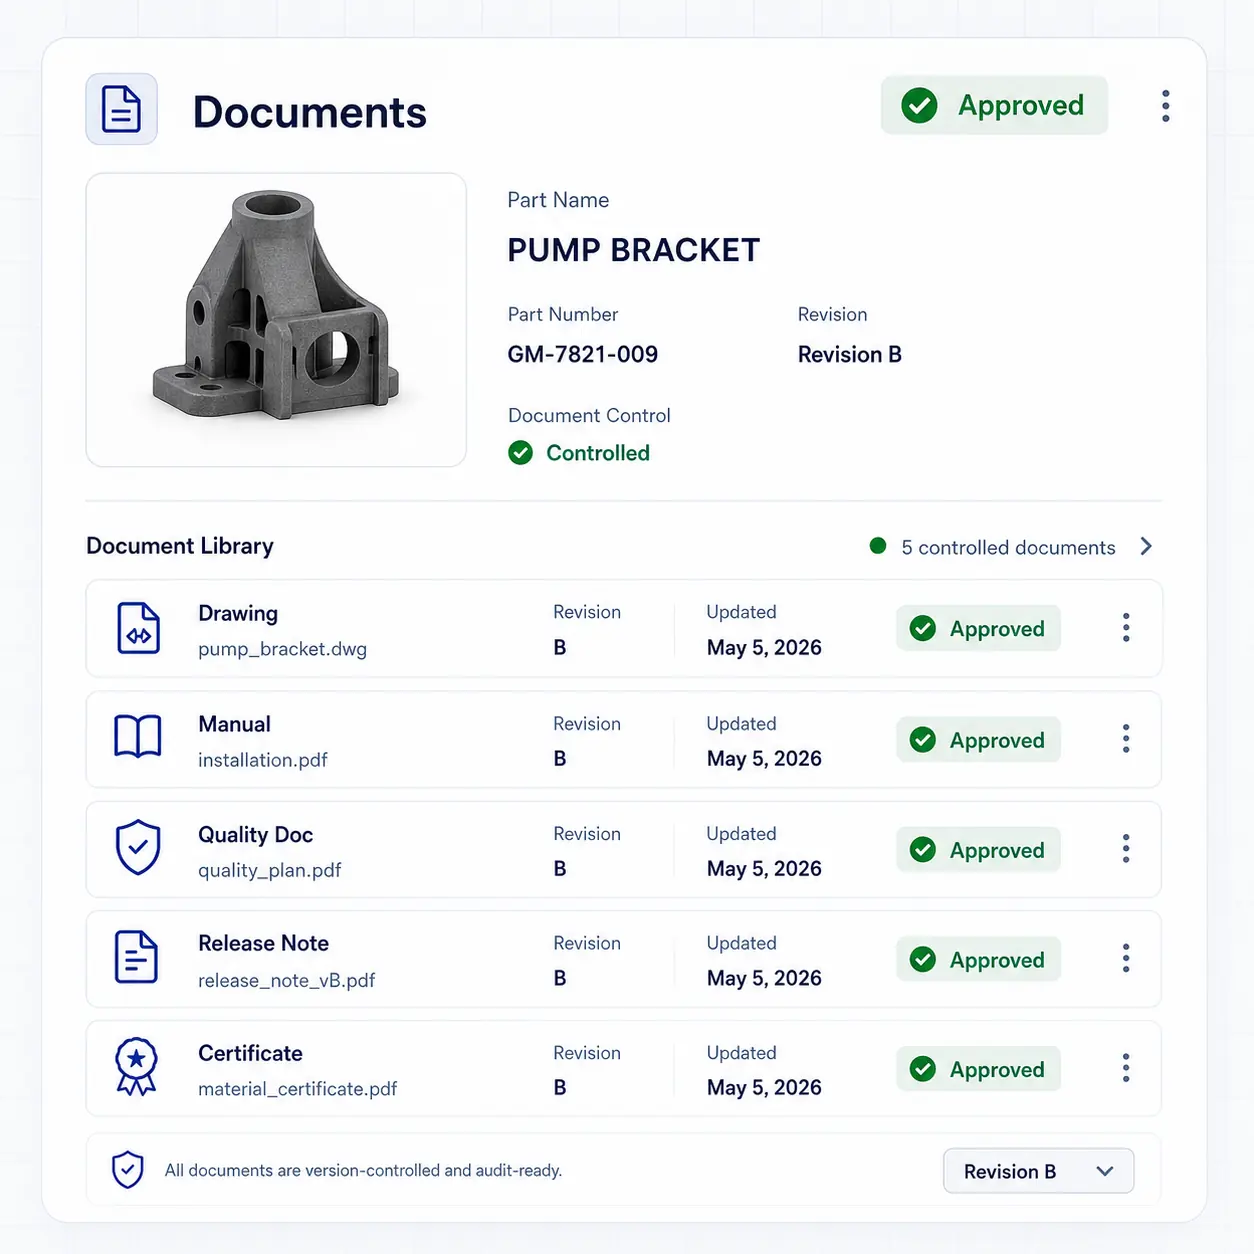Viewport: 1254px width, 1254px height.
Task: Open the kebab menu beside header Approved badge
Action: [1165, 106]
